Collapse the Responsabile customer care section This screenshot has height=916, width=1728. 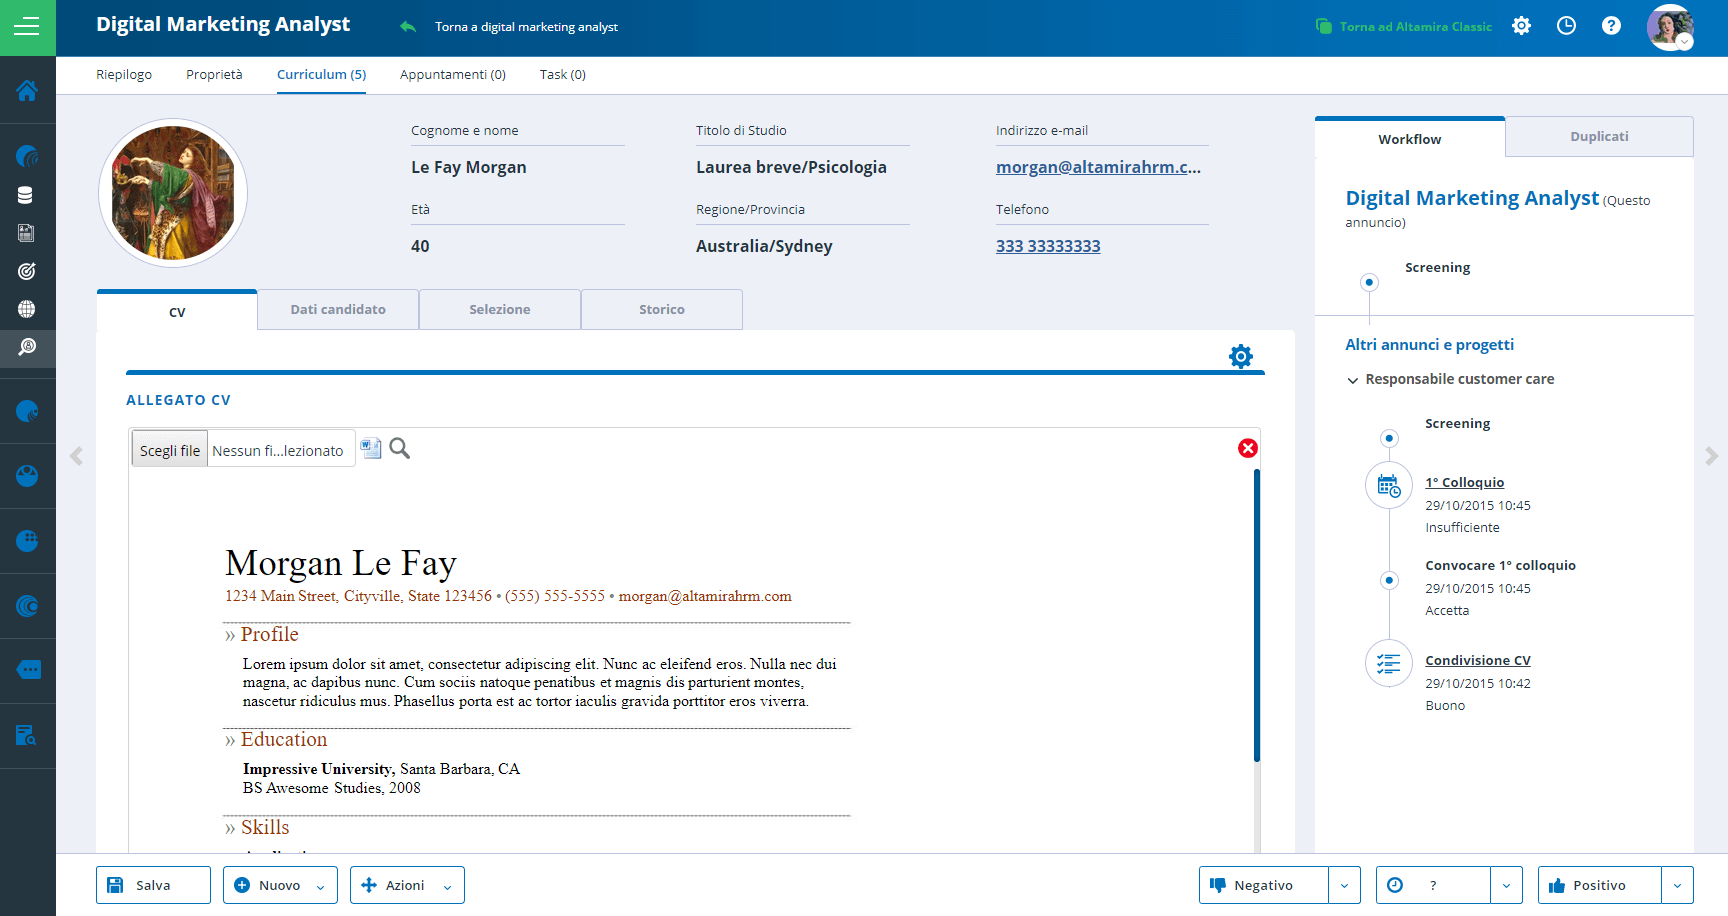[1353, 380]
